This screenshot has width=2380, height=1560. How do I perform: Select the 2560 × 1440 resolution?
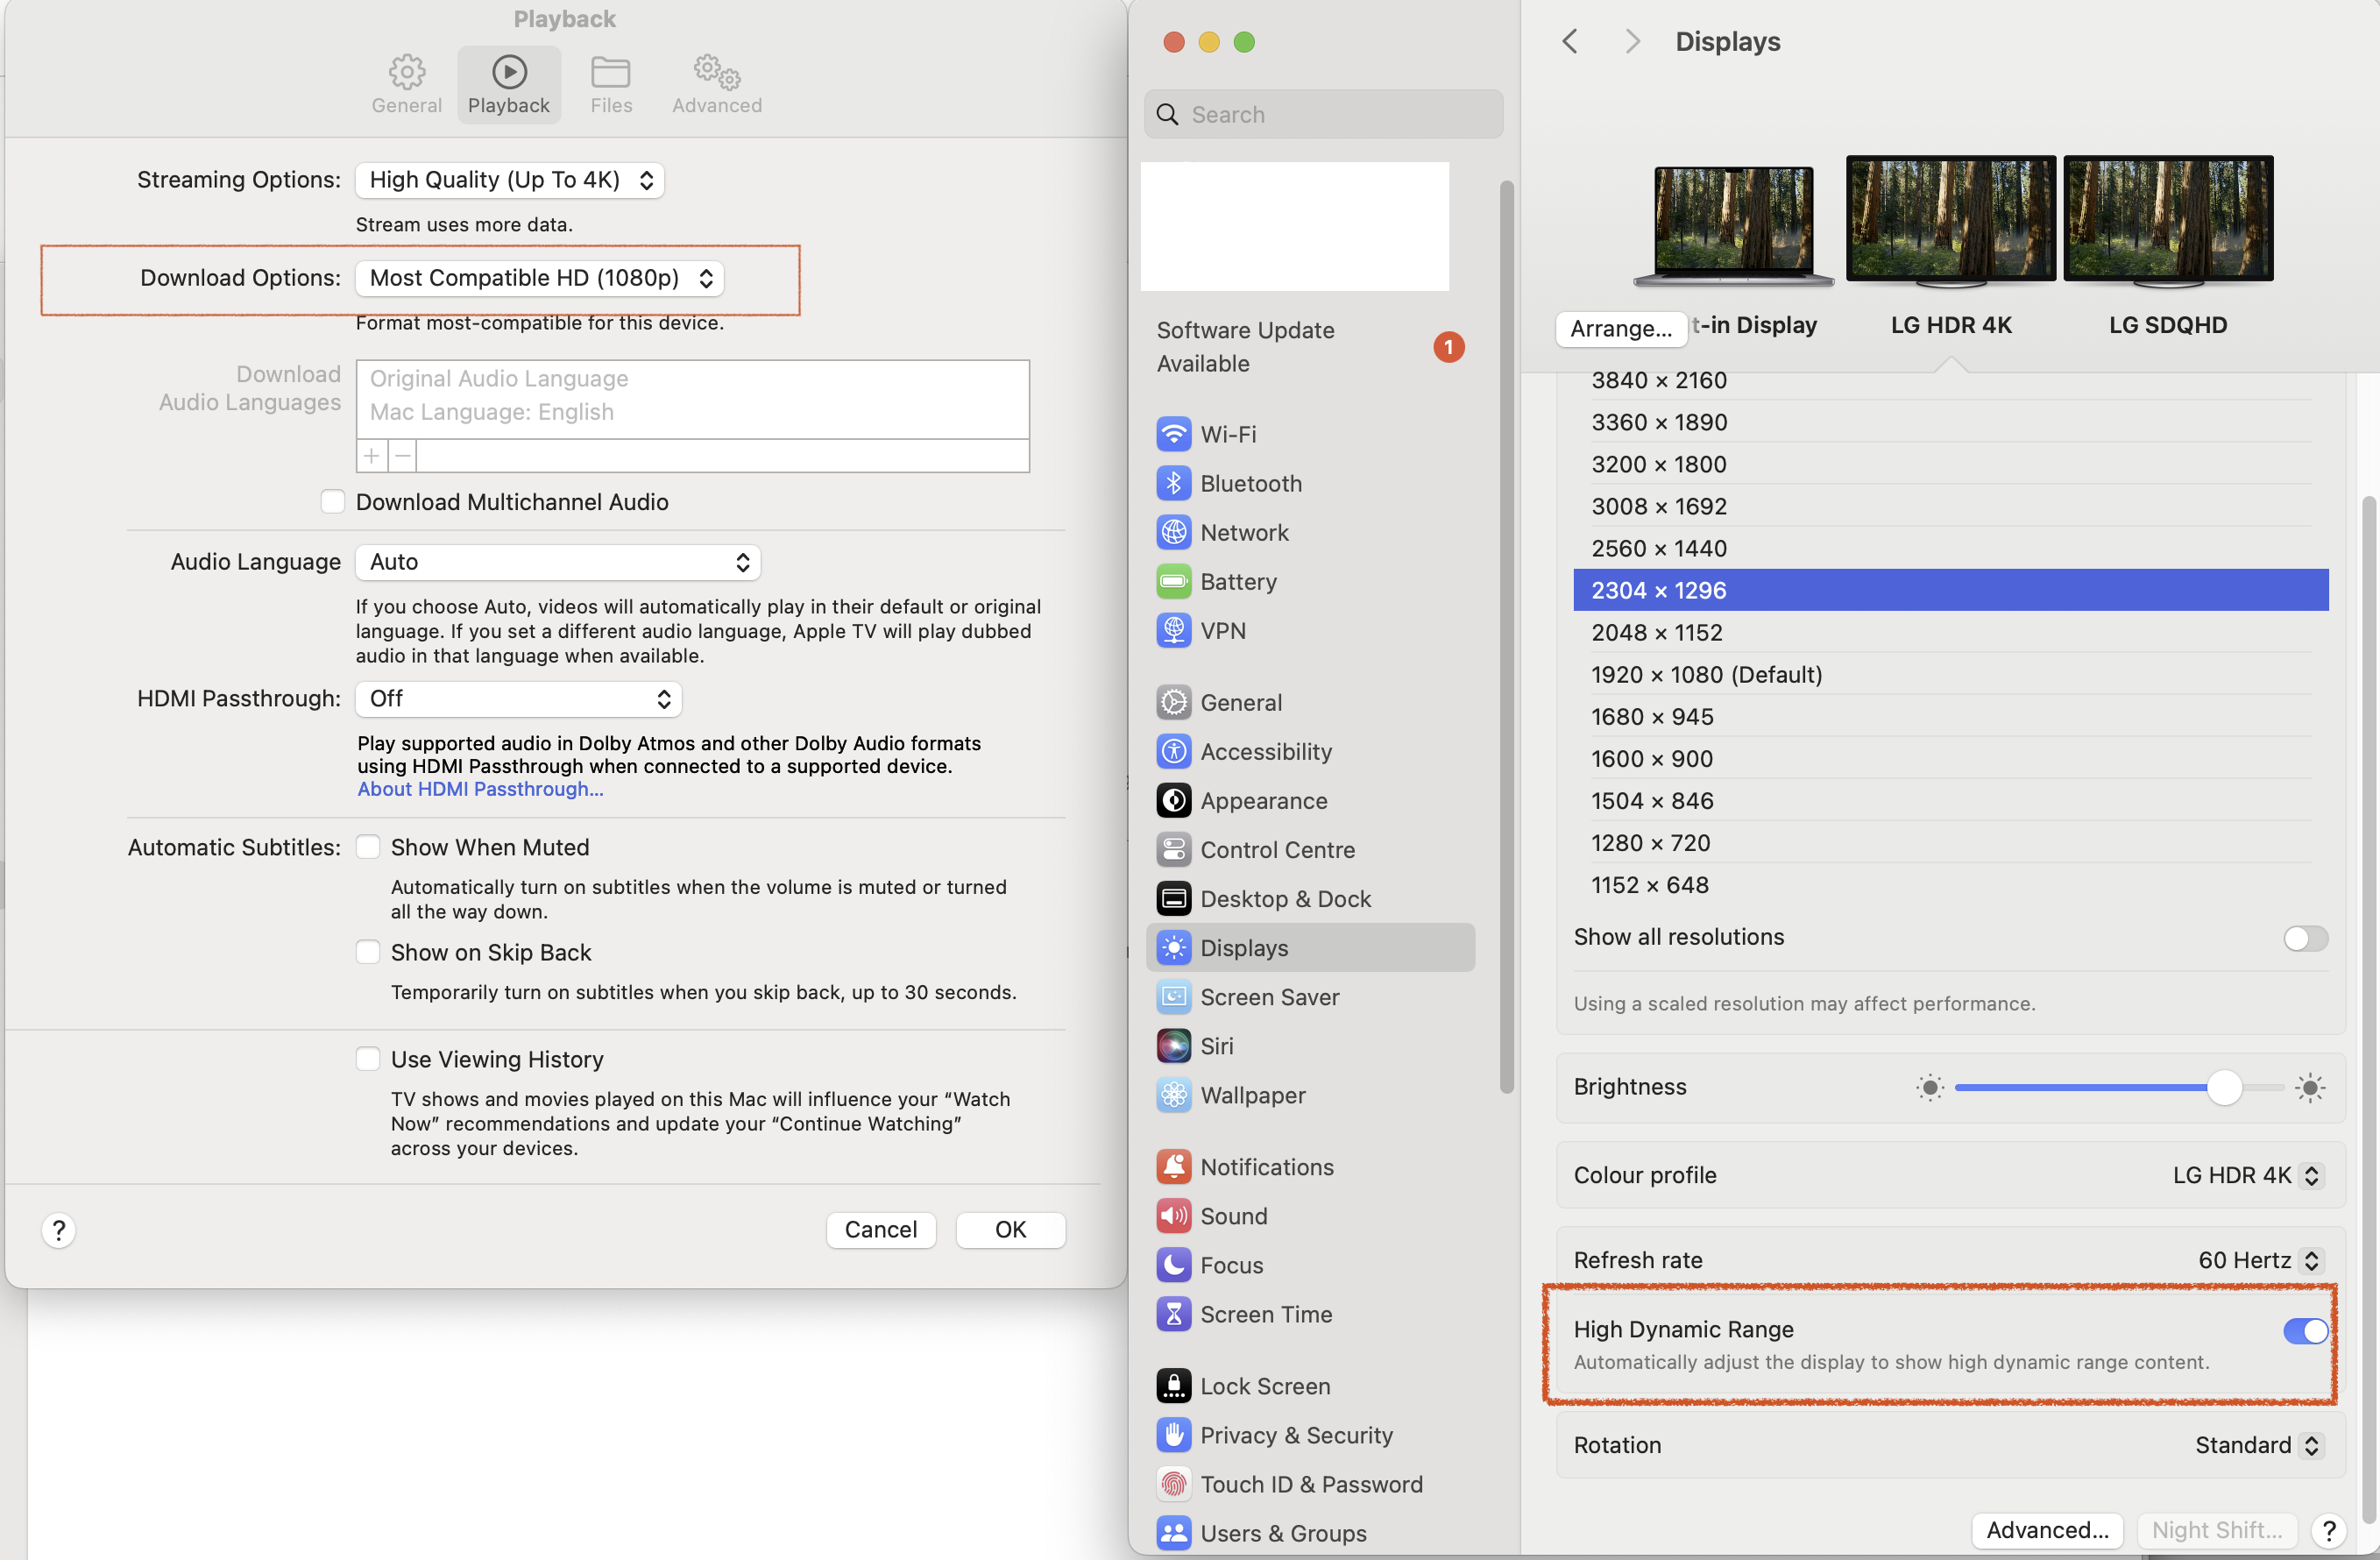click(1659, 548)
